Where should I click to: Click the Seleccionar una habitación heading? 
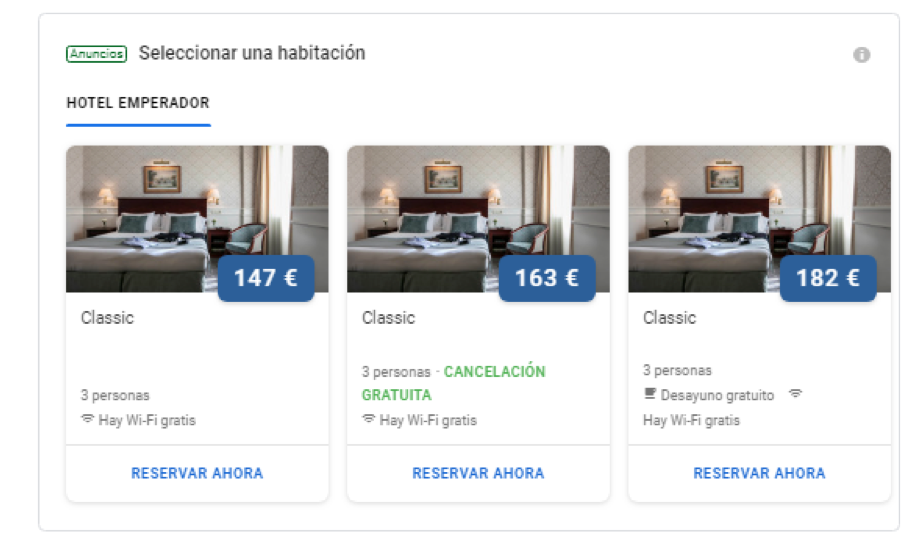[x=252, y=53]
